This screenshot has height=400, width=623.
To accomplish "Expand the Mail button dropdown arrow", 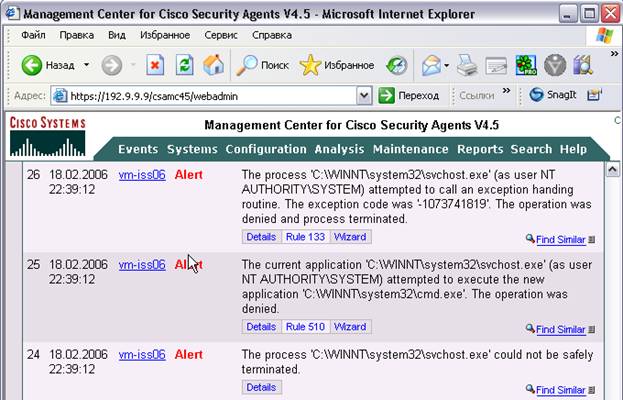I will (445, 65).
